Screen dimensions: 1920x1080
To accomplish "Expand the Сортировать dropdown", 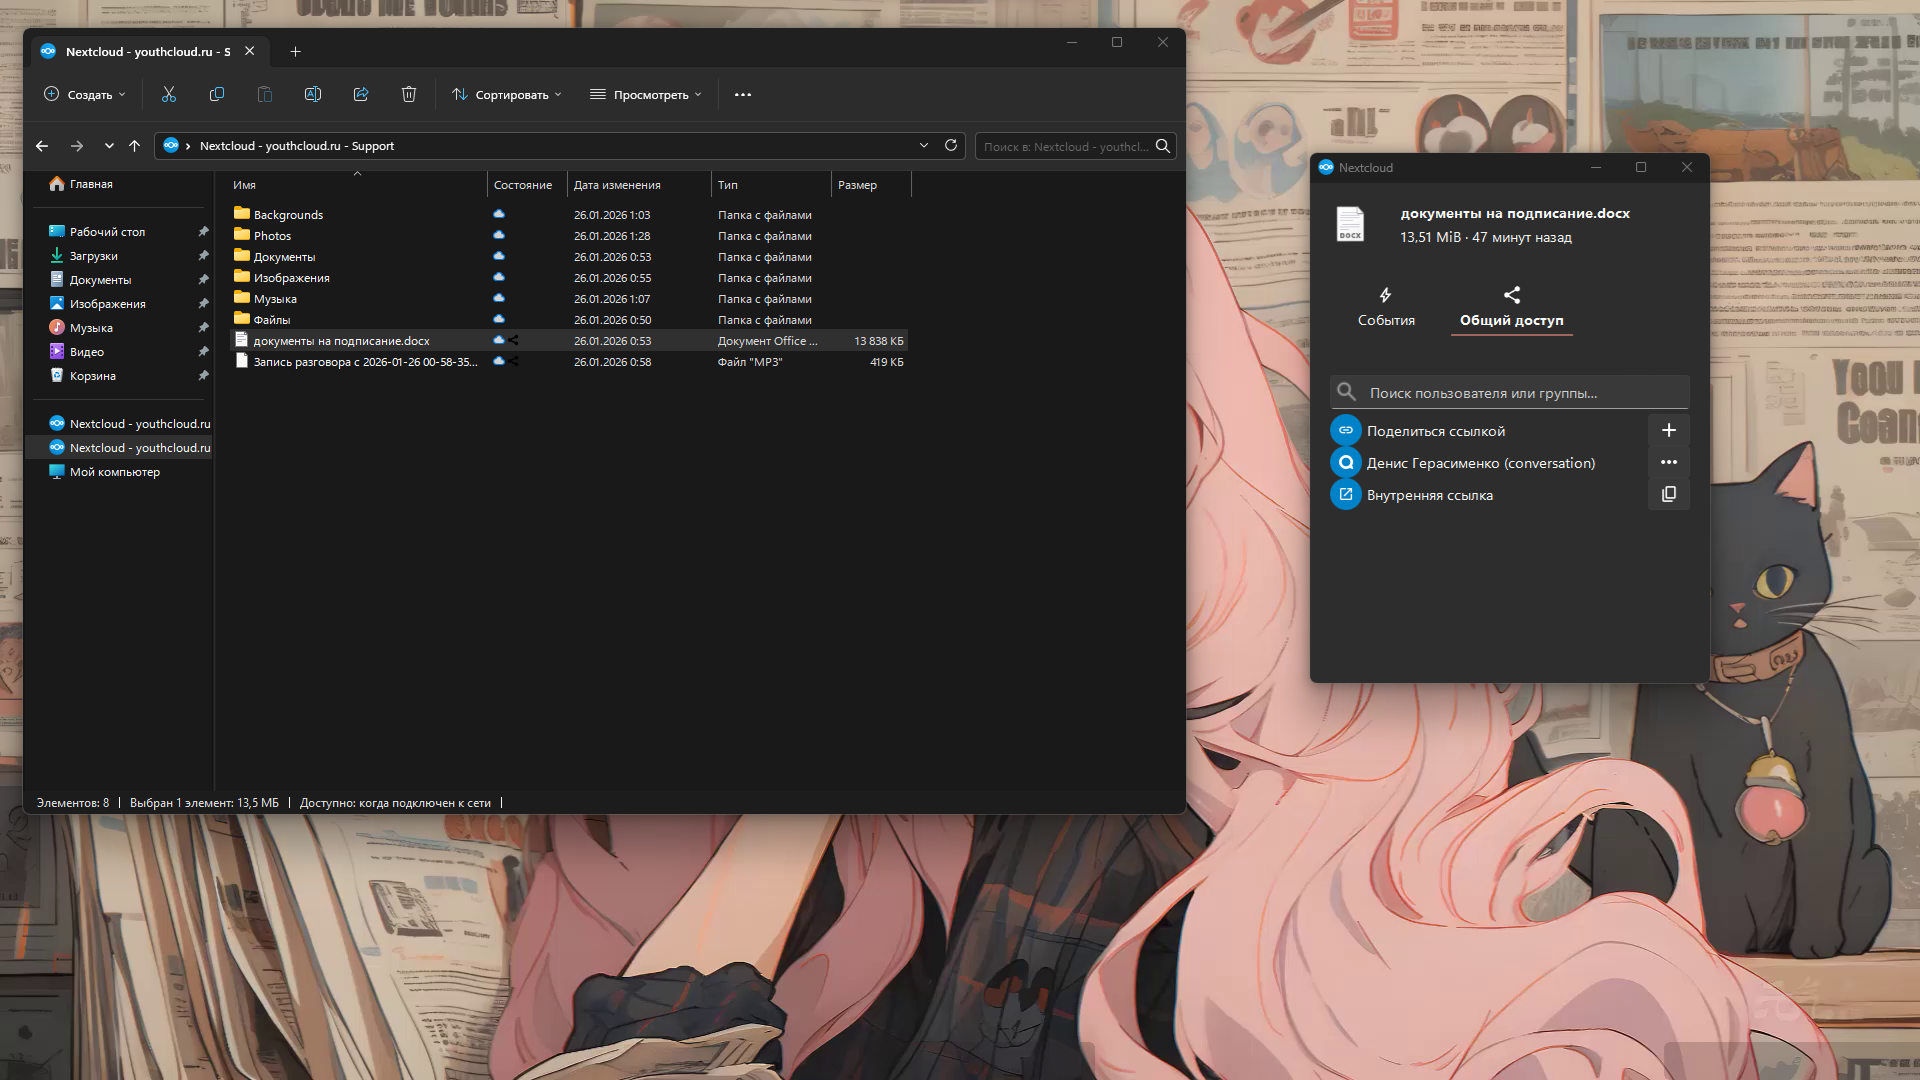I will click(507, 94).
